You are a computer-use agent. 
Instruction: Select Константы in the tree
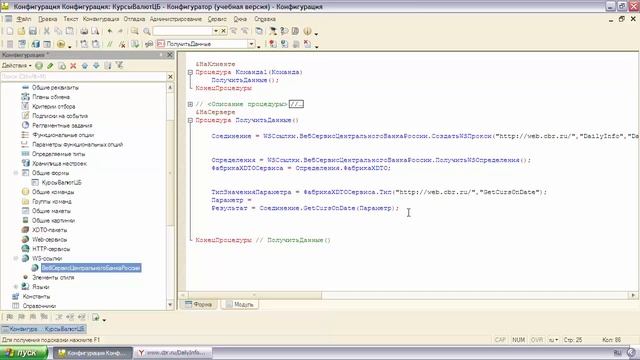point(36,296)
